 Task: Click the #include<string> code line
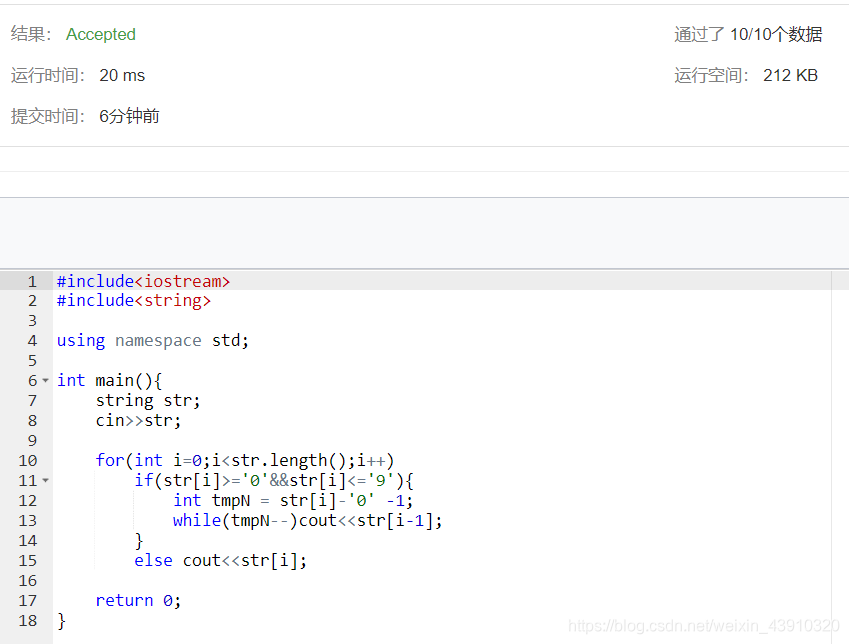(134, 301)
